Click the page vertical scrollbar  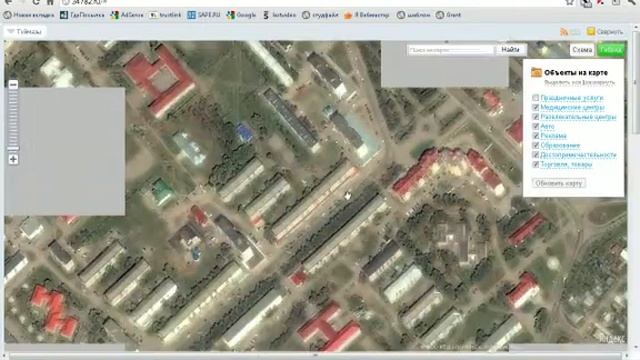point(636,188)
